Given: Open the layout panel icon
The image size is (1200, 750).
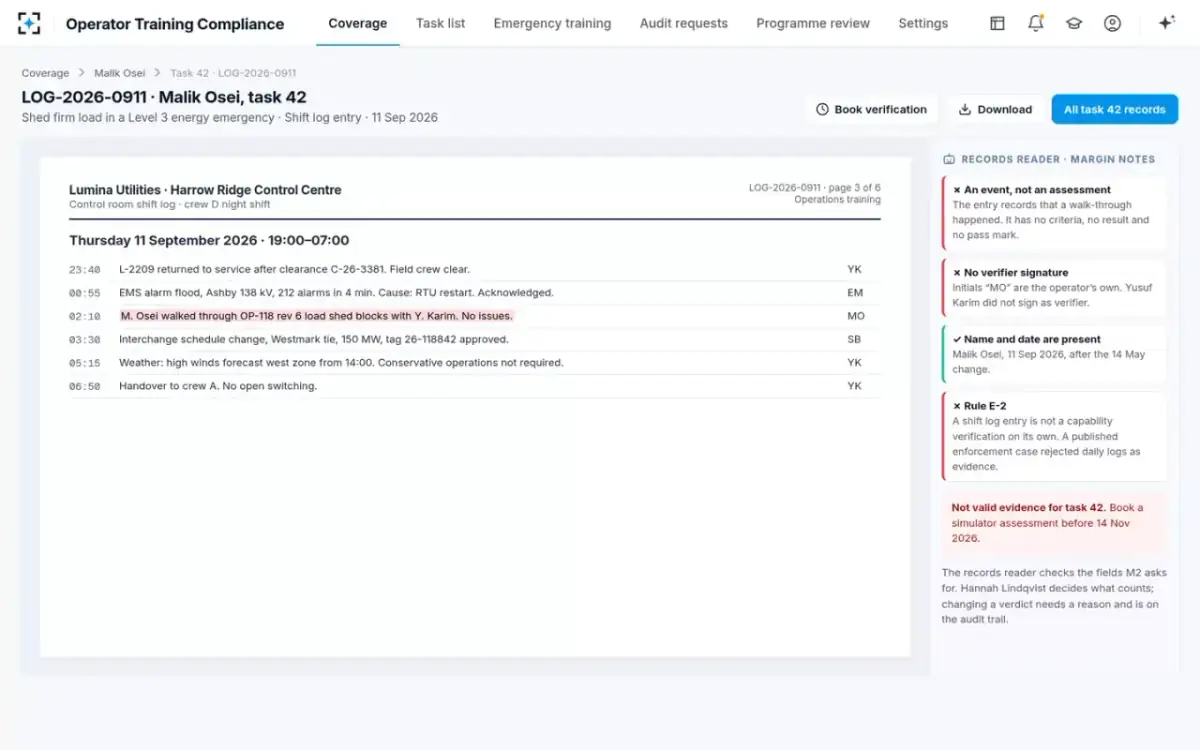Looking at the screenshot, I should (997, 23).
